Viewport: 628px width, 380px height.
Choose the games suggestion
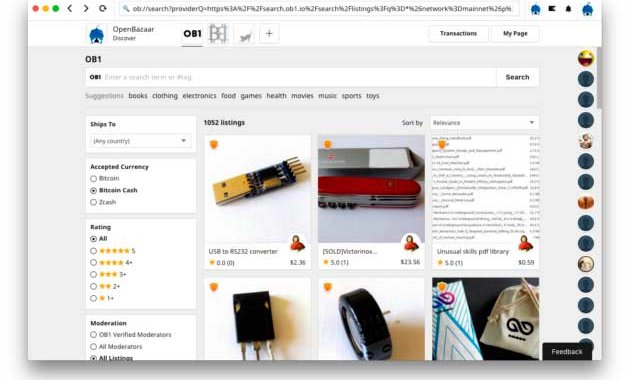[x=251, y=96]
